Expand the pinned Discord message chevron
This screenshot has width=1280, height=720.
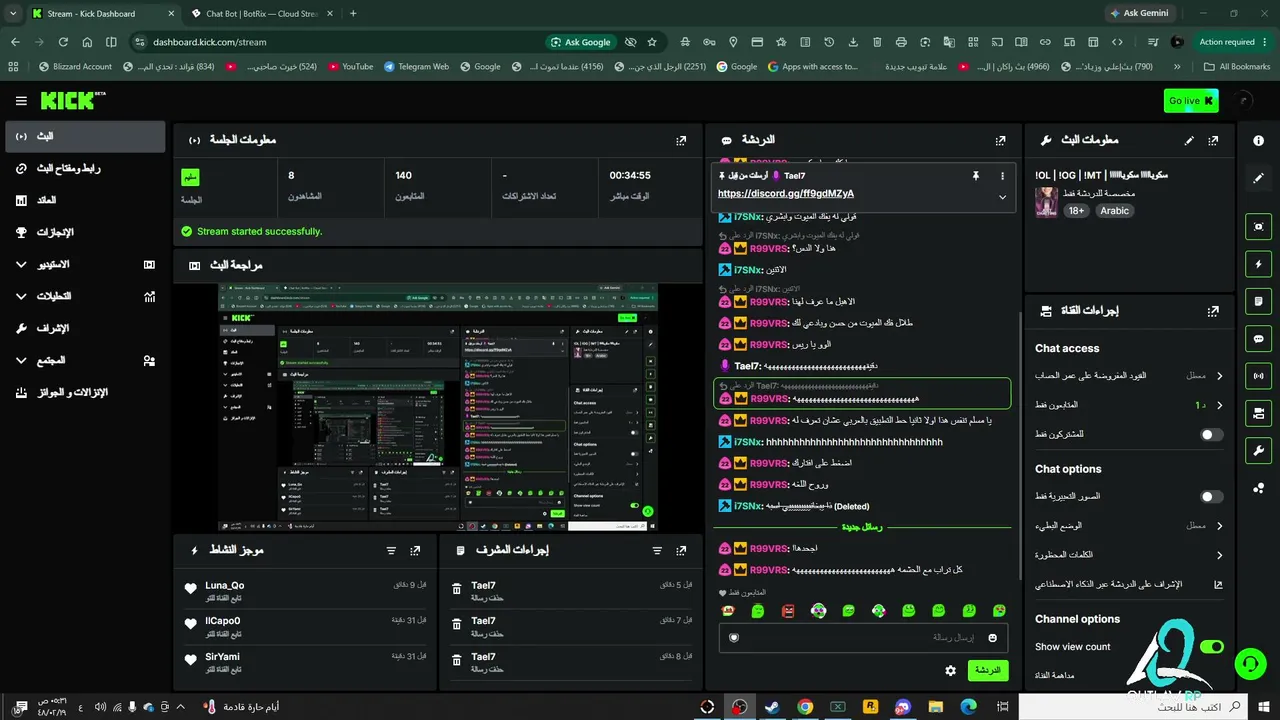pyautogui.click(x=1002, y=197)
